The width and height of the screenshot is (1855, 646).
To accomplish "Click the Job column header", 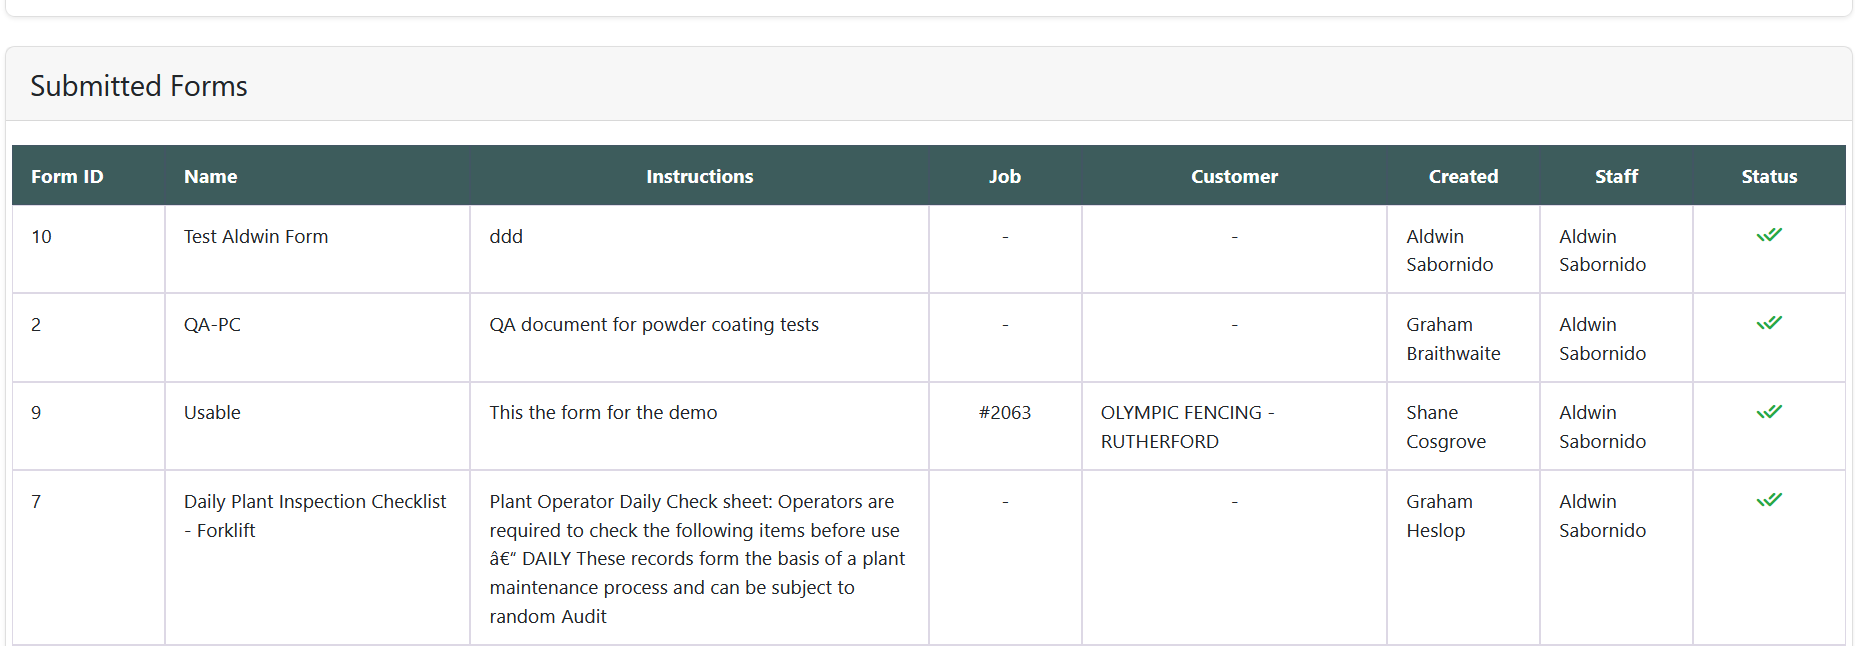I will point(1004,177).
